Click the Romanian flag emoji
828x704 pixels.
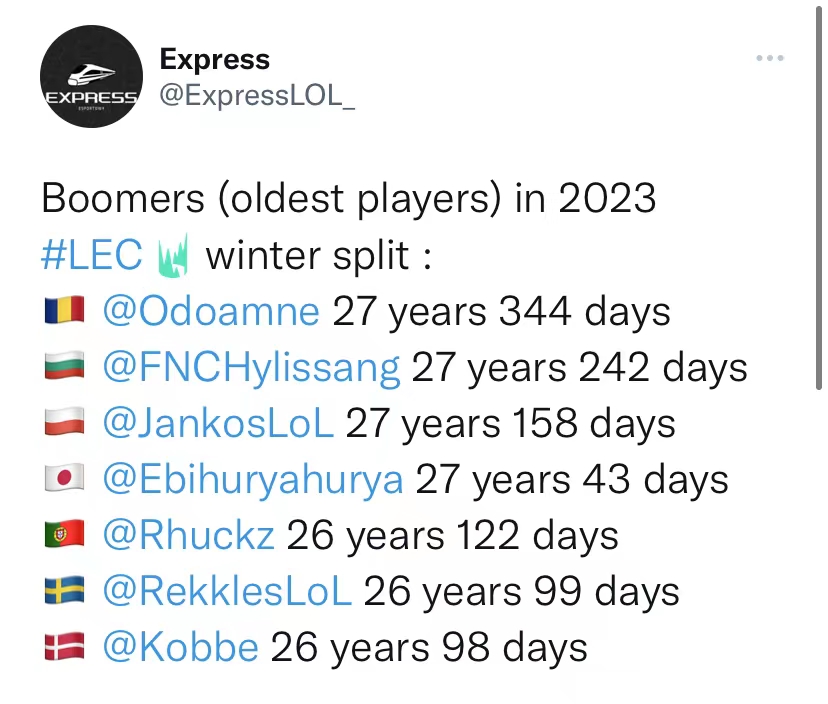click(x=64, y=310)
